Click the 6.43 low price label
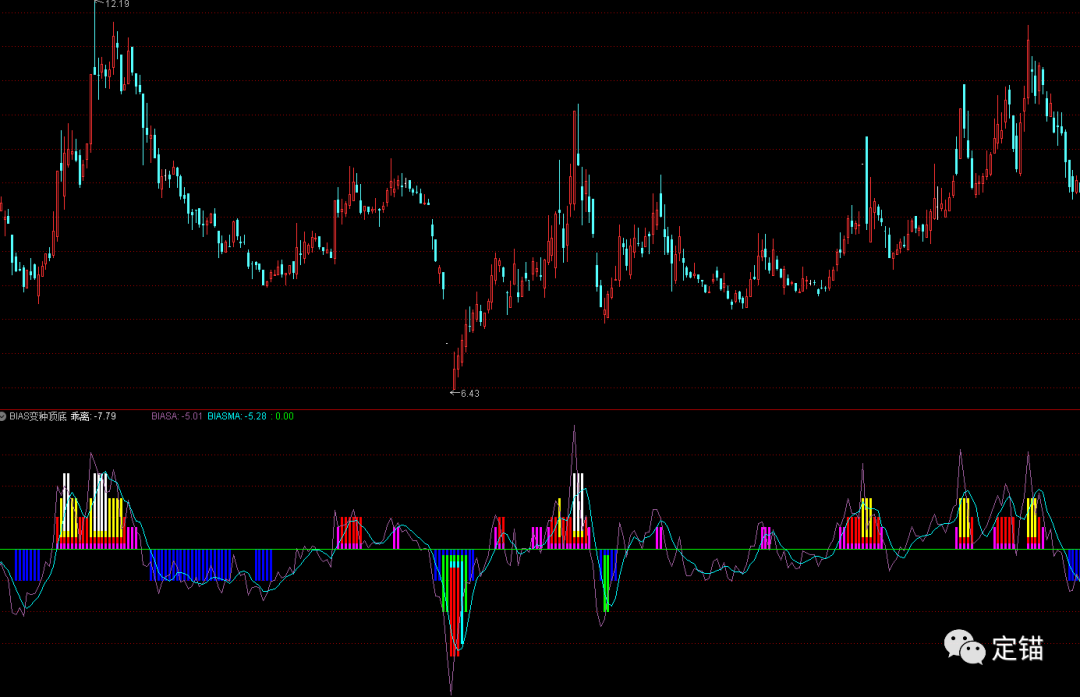Screen dimensions: 1080x697 [470, 394]
